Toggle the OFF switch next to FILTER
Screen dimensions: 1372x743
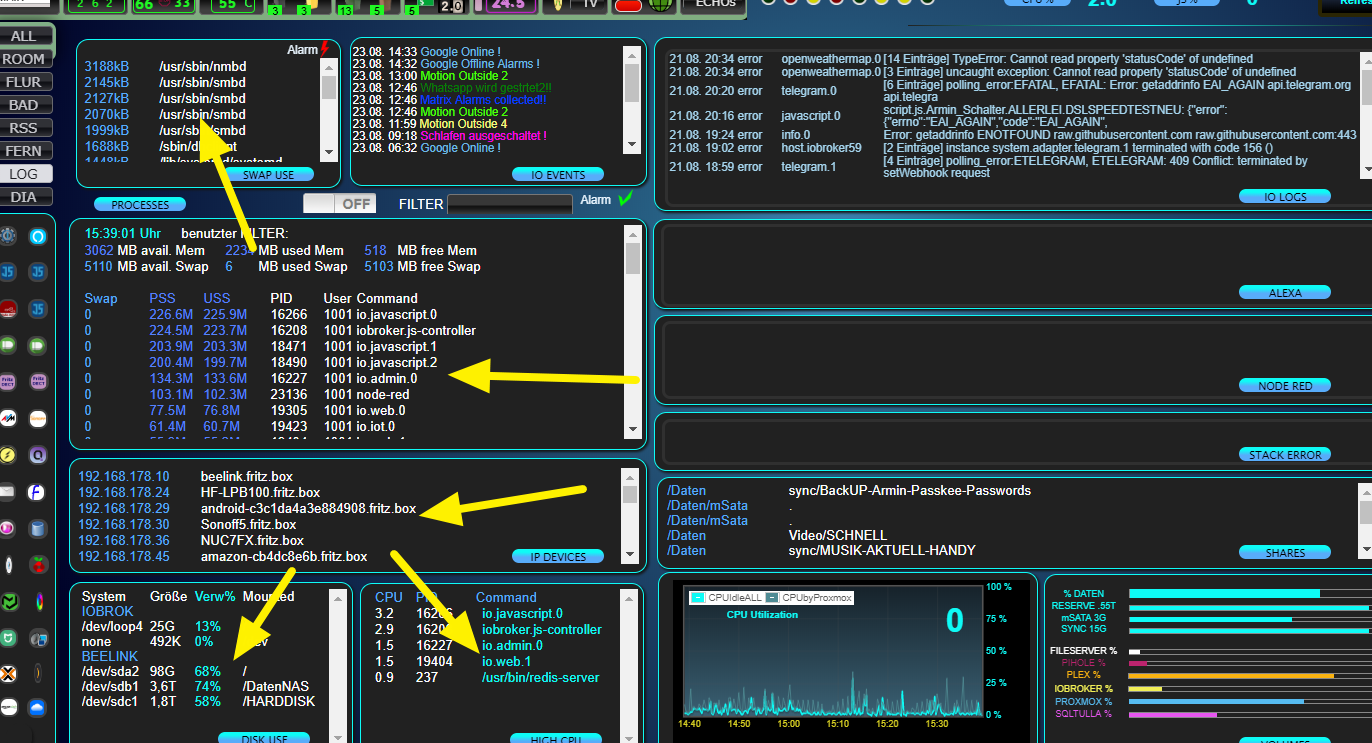click(x=340, y=203)
